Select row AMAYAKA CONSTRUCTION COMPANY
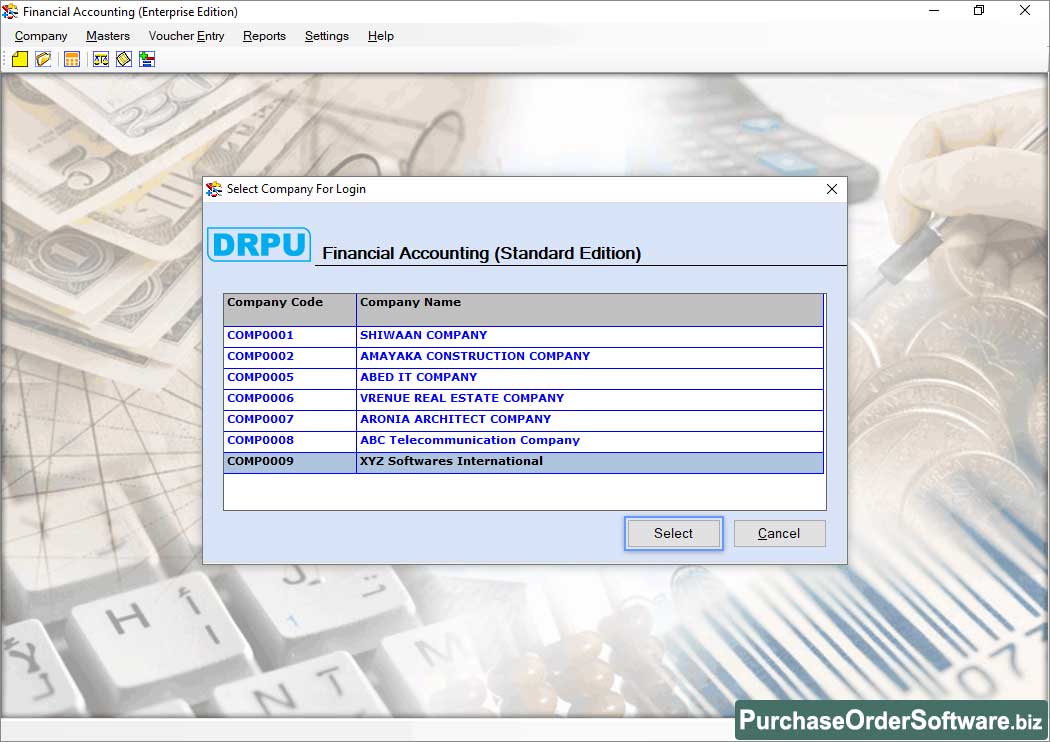The width and height of the screenshot is (1050, 742). pyautogui.click(x=524, y=358)
